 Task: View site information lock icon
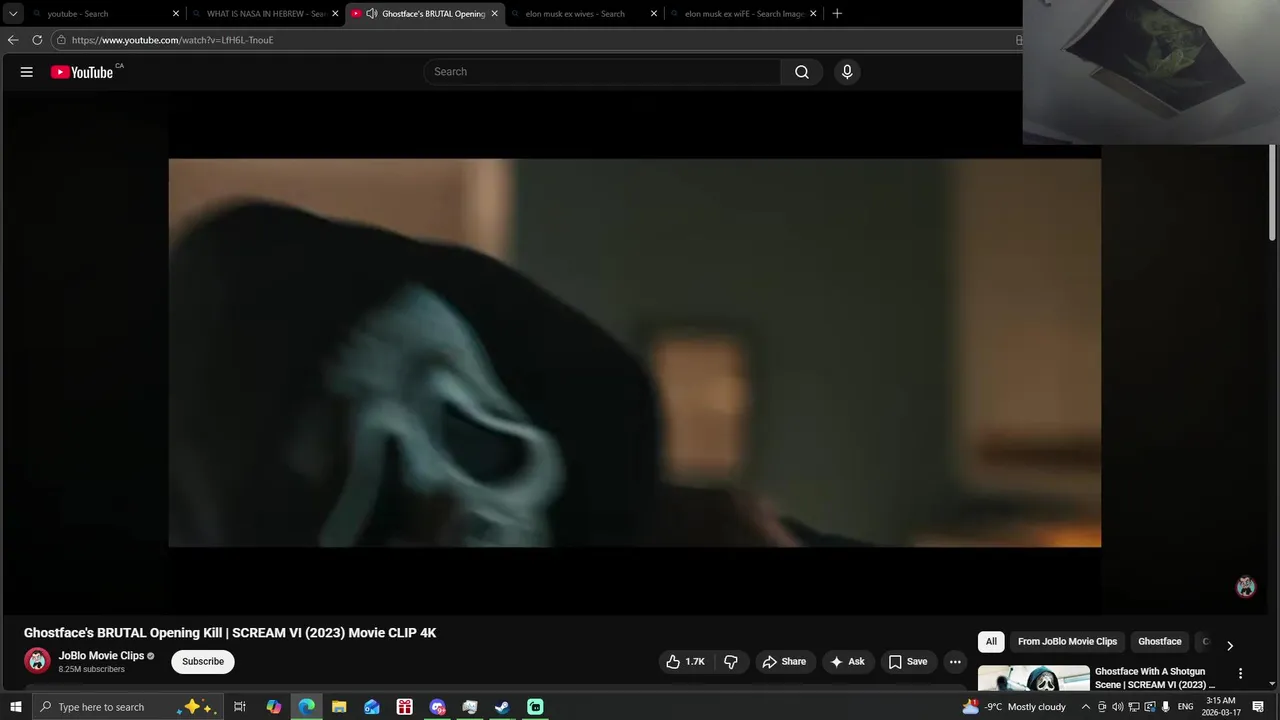tap(61, 40)
